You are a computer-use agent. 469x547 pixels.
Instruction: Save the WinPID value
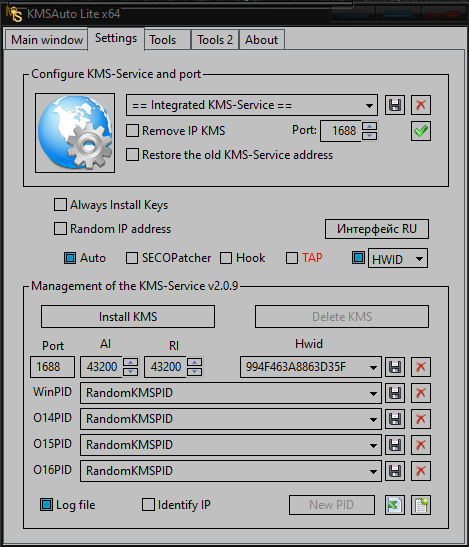[x=395, y=393]
